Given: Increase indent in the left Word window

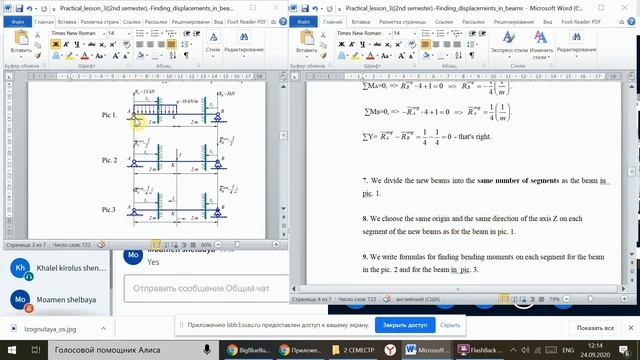Looking at the screenshot, I should click(x=197, y=33).
